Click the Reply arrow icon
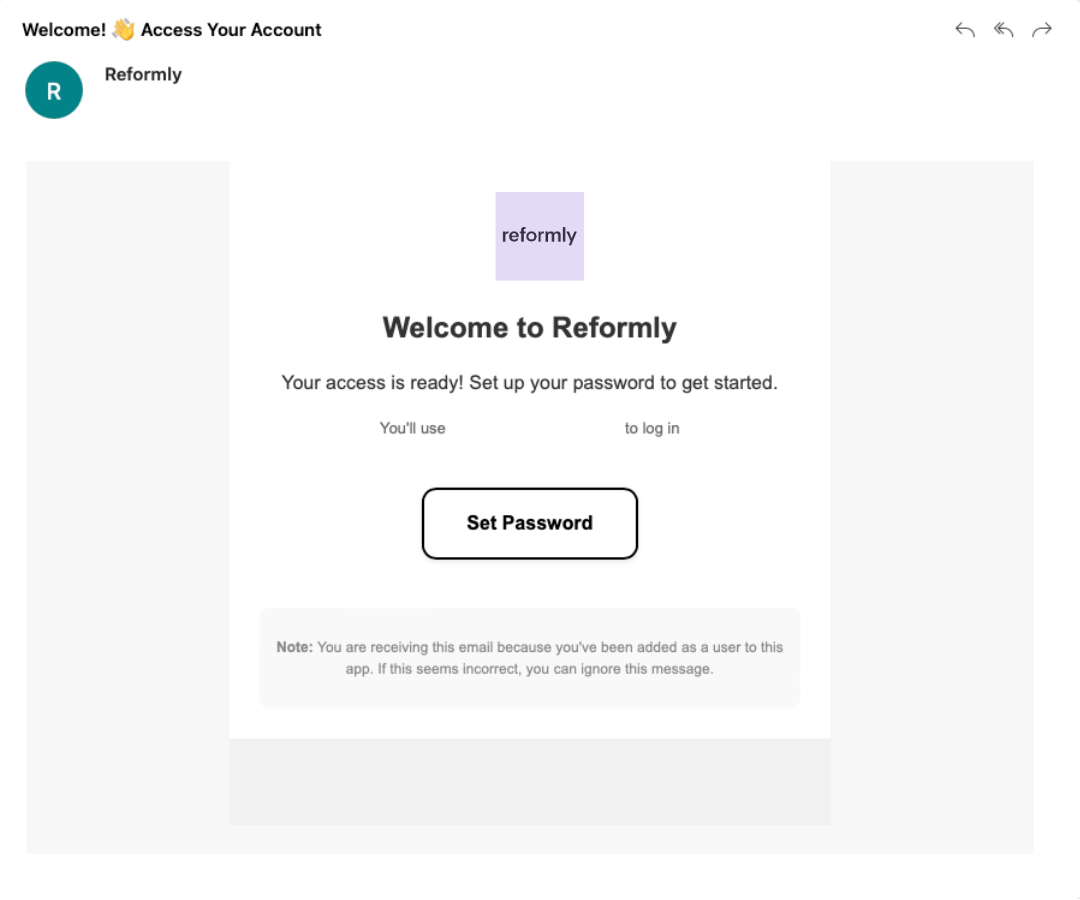Image resolution: width=1080 pixels, height=900 pixels. click(965, 30)
